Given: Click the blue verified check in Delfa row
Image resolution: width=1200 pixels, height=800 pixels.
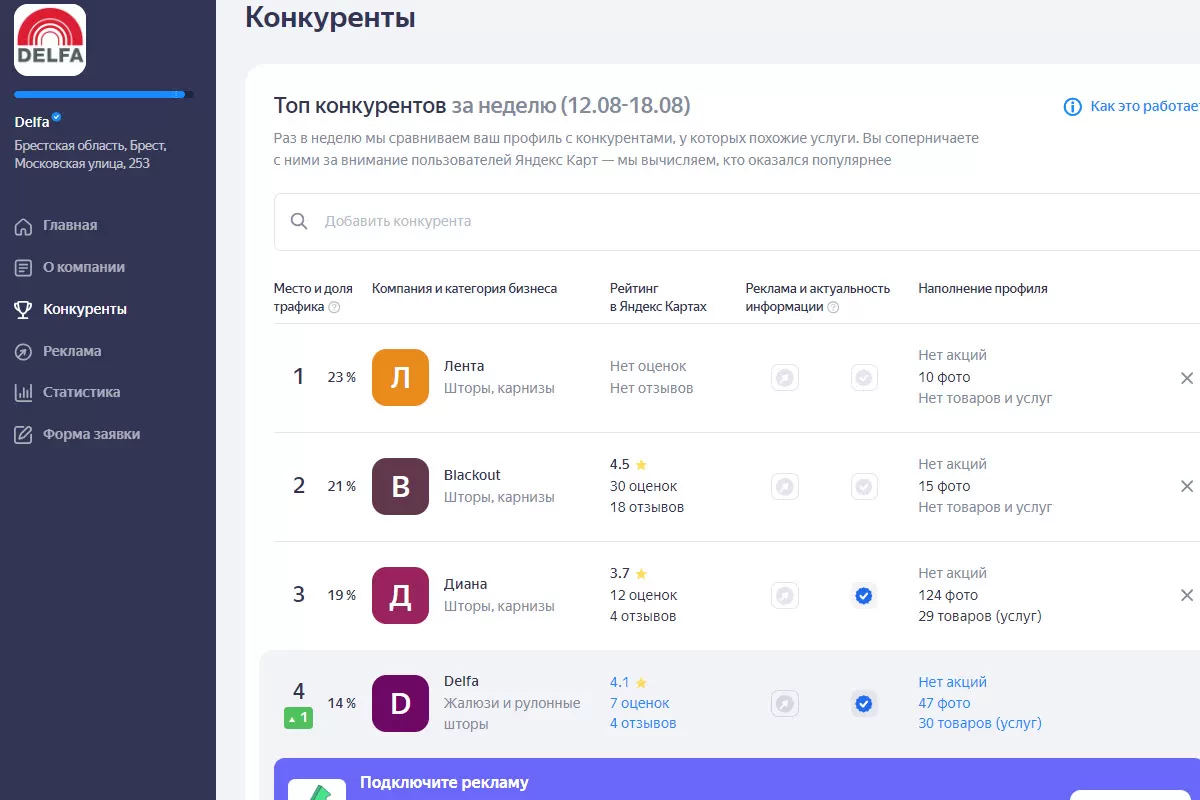Looking at the screenshot, I should click(864, 704).
